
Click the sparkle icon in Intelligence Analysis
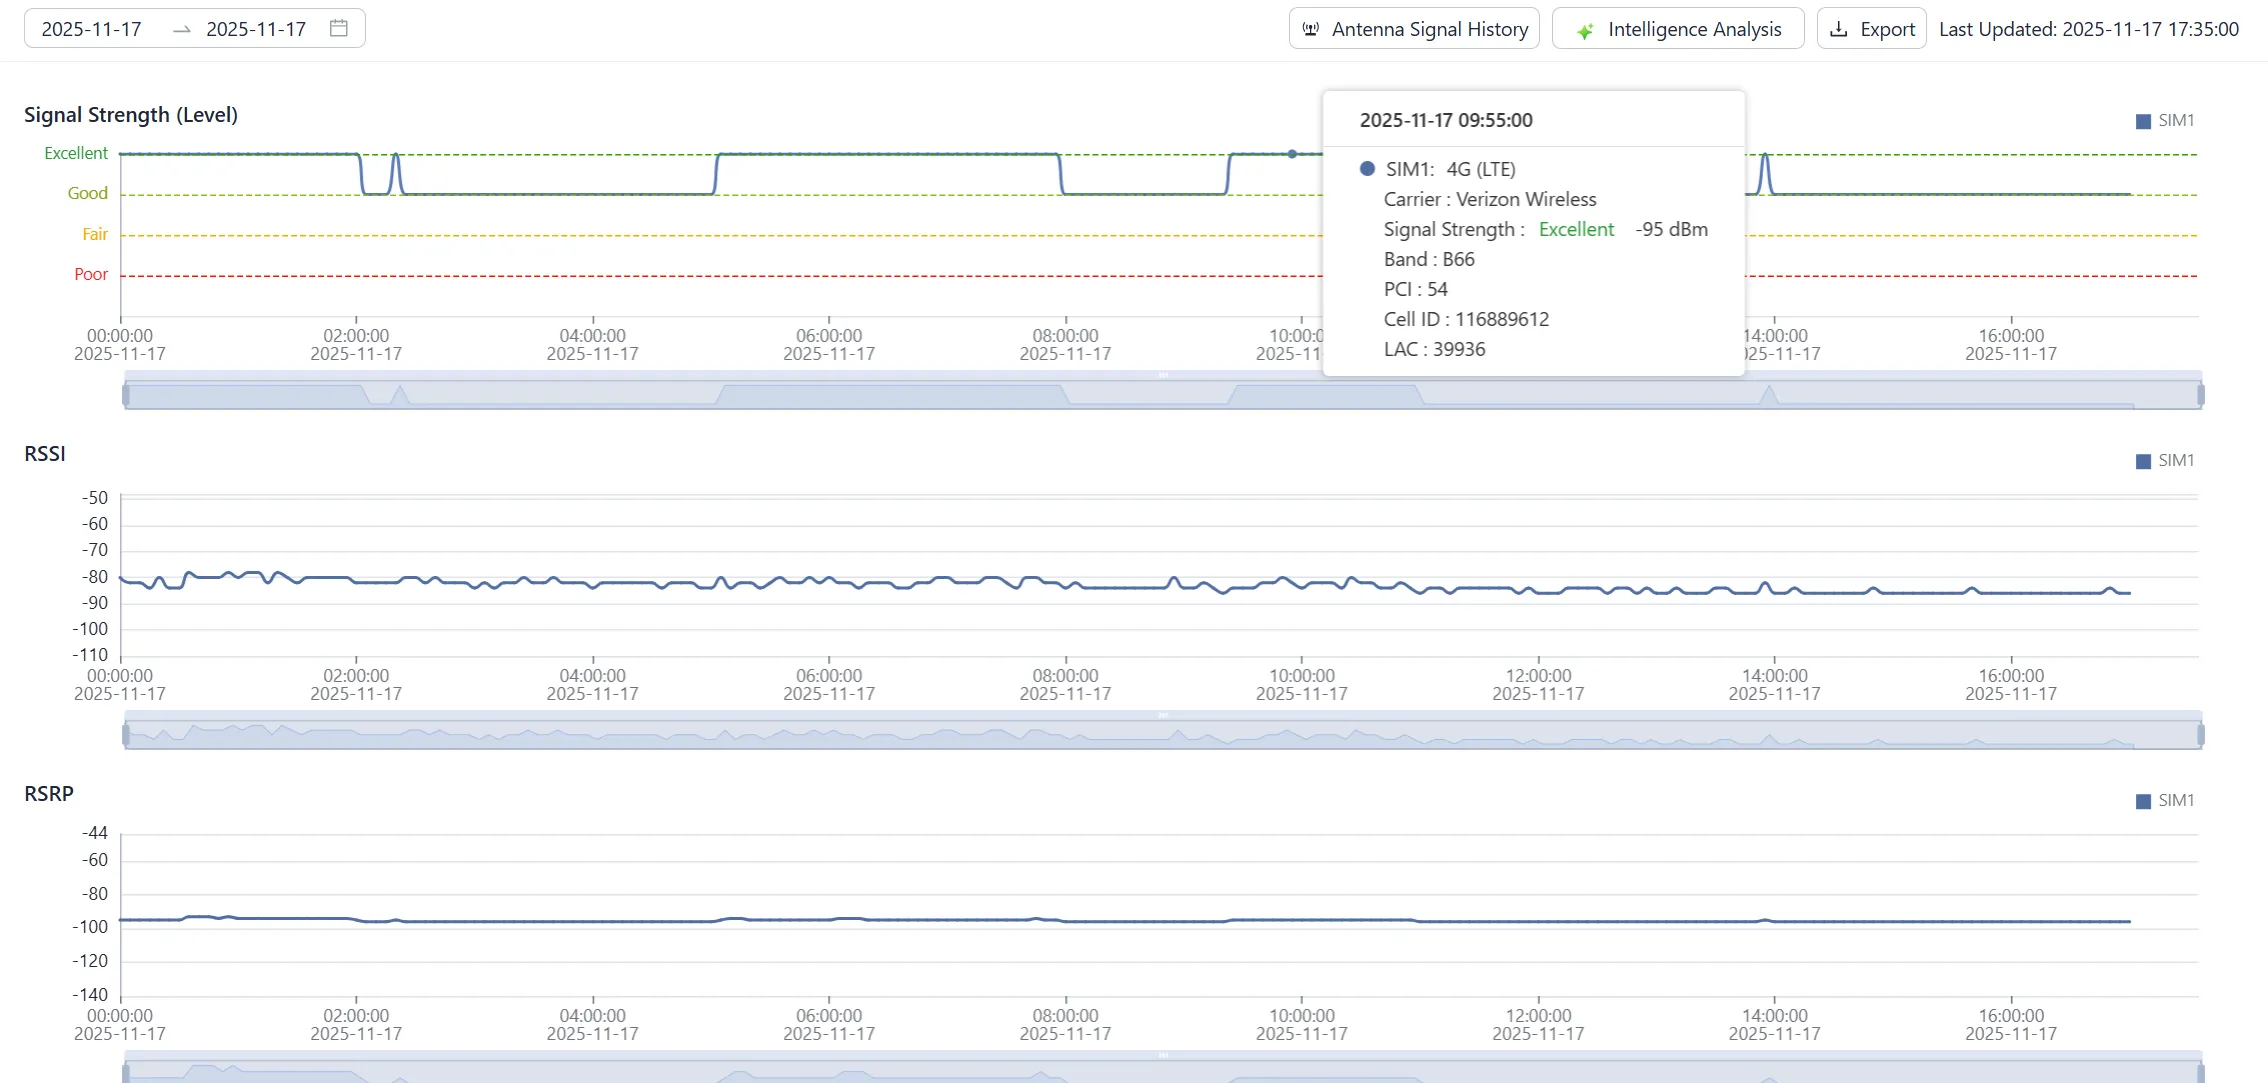click(1585, 30)
